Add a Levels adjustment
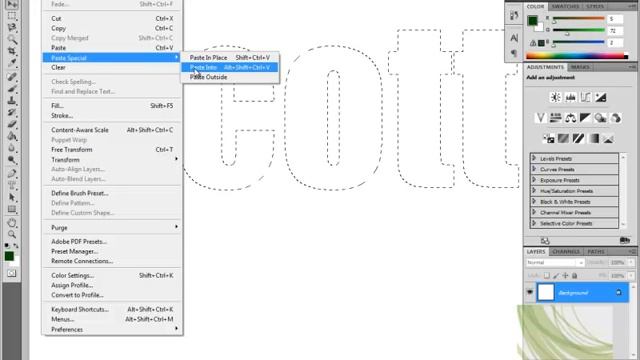The height and width of the screenshot is (360, 640). (x=571, y=97)
